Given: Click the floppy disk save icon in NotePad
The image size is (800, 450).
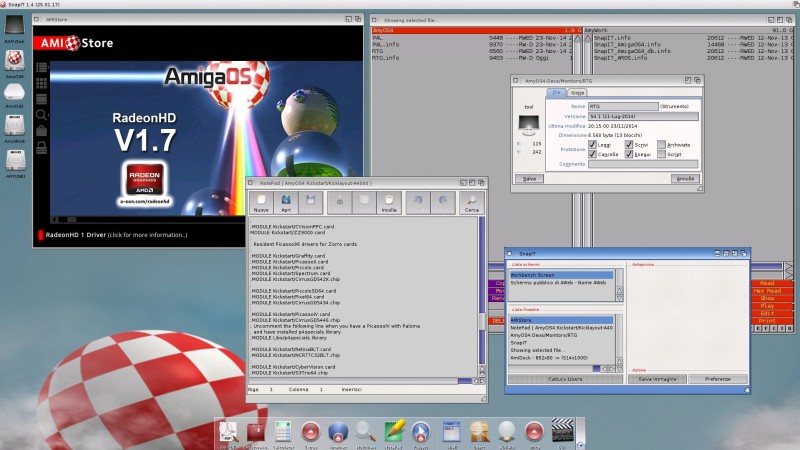Looking at the screenshot, I should pyautogui.click(x=310, y=203).
